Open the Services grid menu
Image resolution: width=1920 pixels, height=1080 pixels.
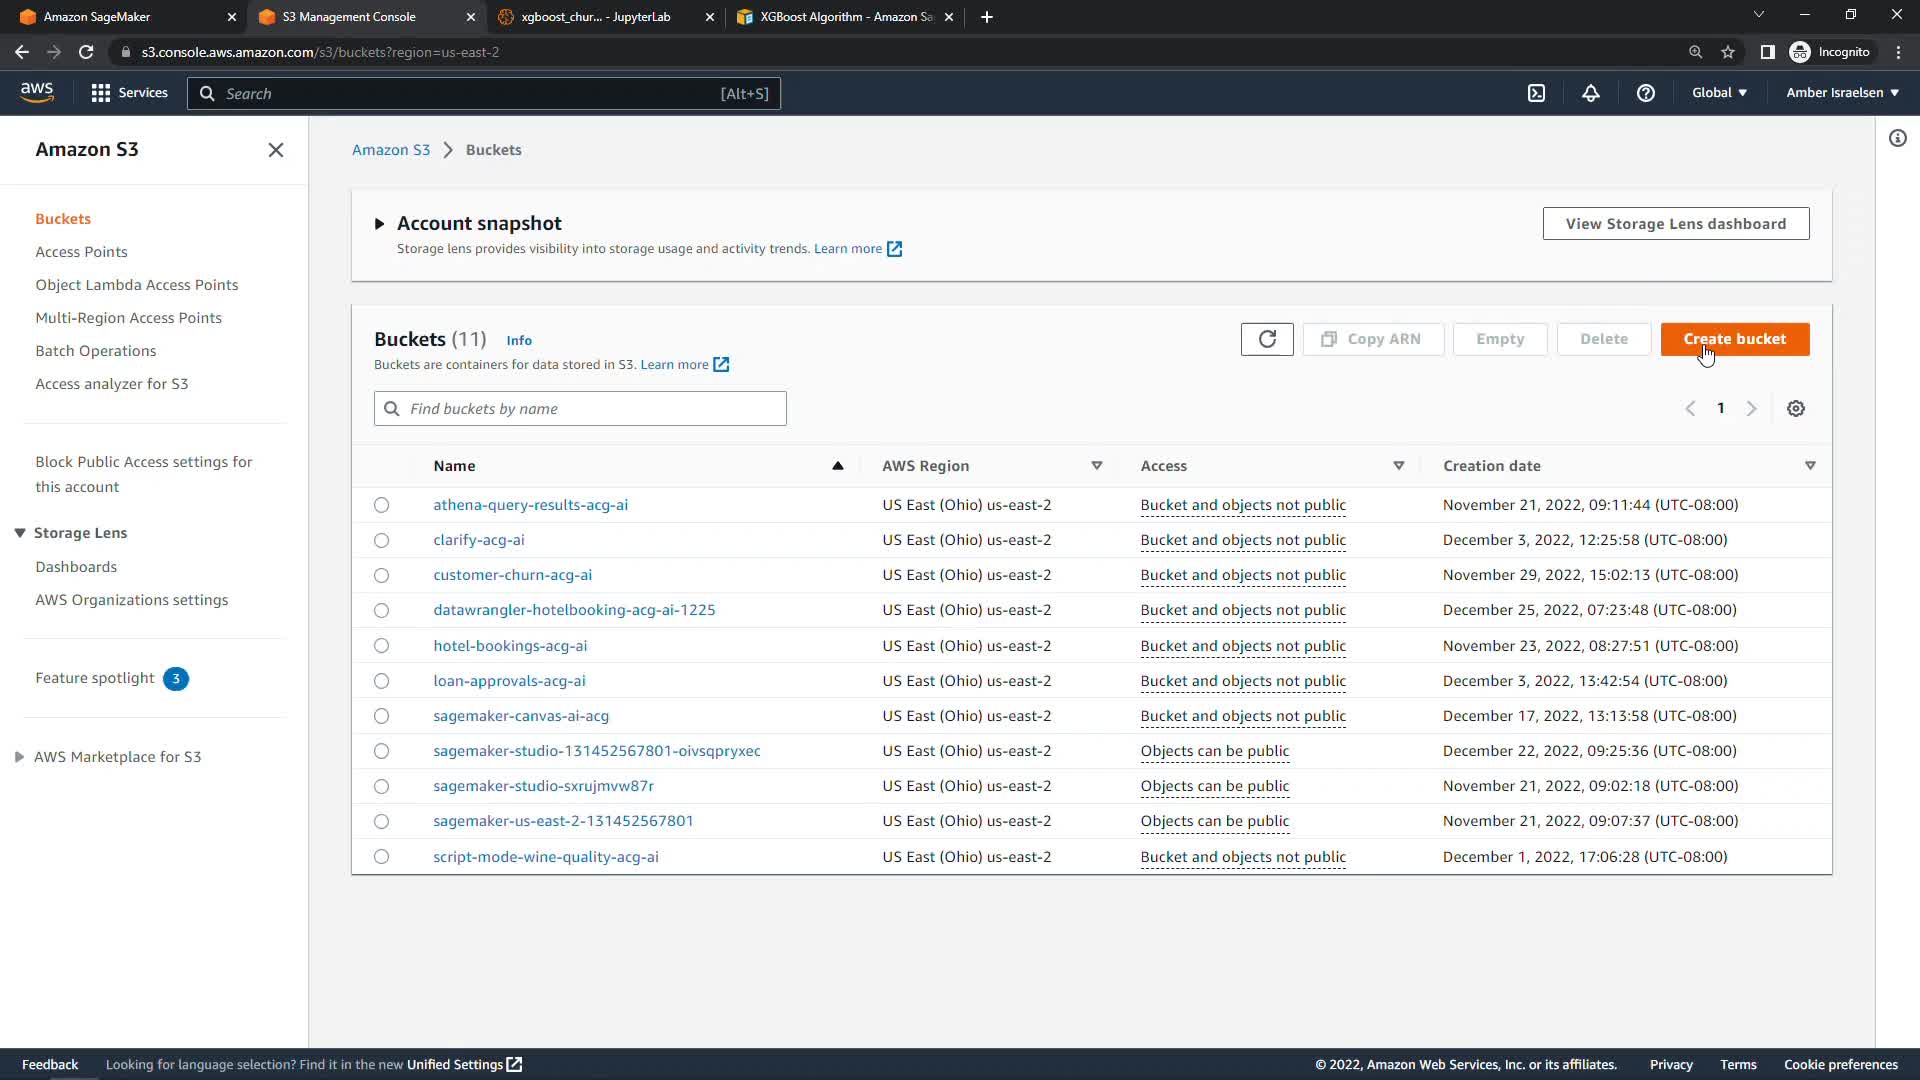[128, 93]
